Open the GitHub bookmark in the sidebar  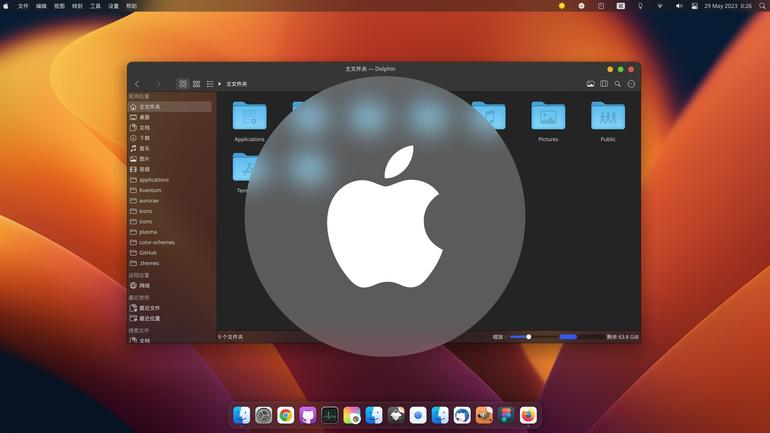(x=170, y=253)
